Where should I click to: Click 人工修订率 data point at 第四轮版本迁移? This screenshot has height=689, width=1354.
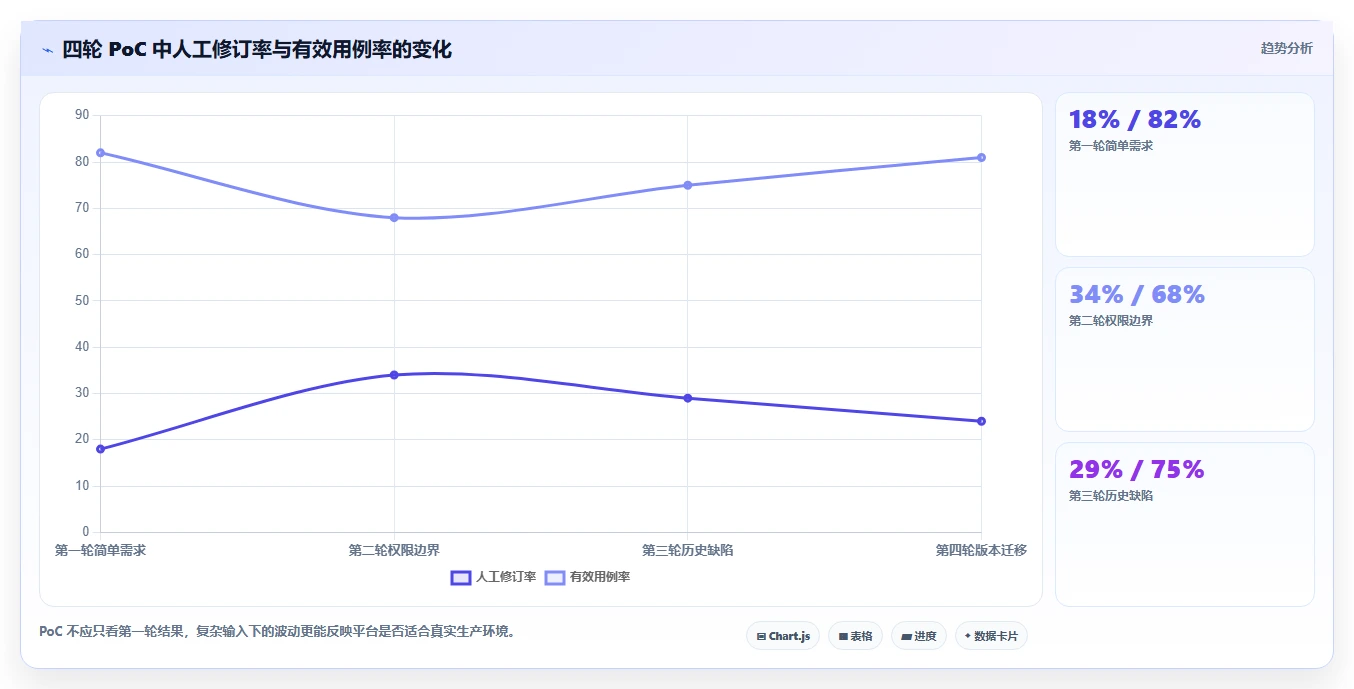coord(981,421)
